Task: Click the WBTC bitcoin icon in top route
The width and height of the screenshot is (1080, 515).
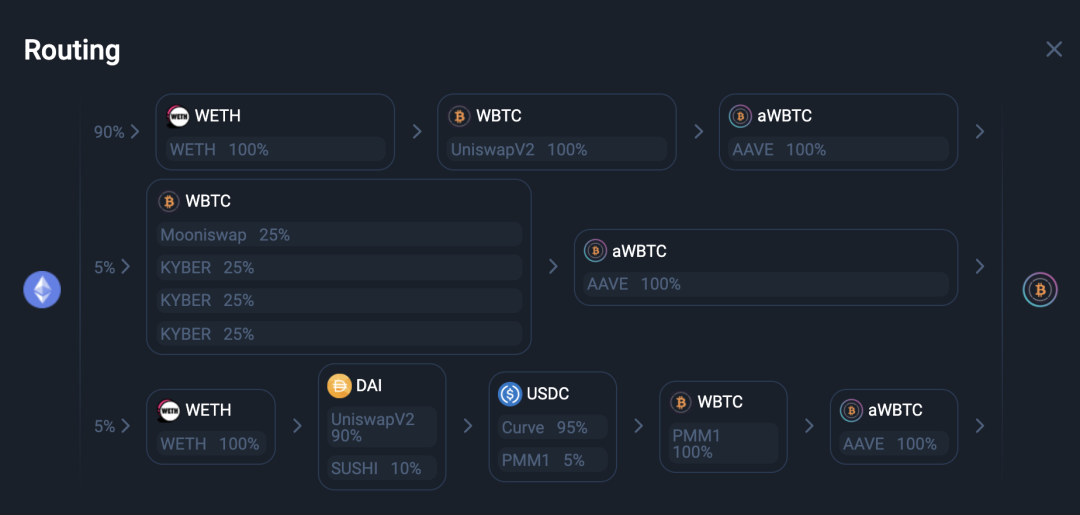Action: [459, 116]
